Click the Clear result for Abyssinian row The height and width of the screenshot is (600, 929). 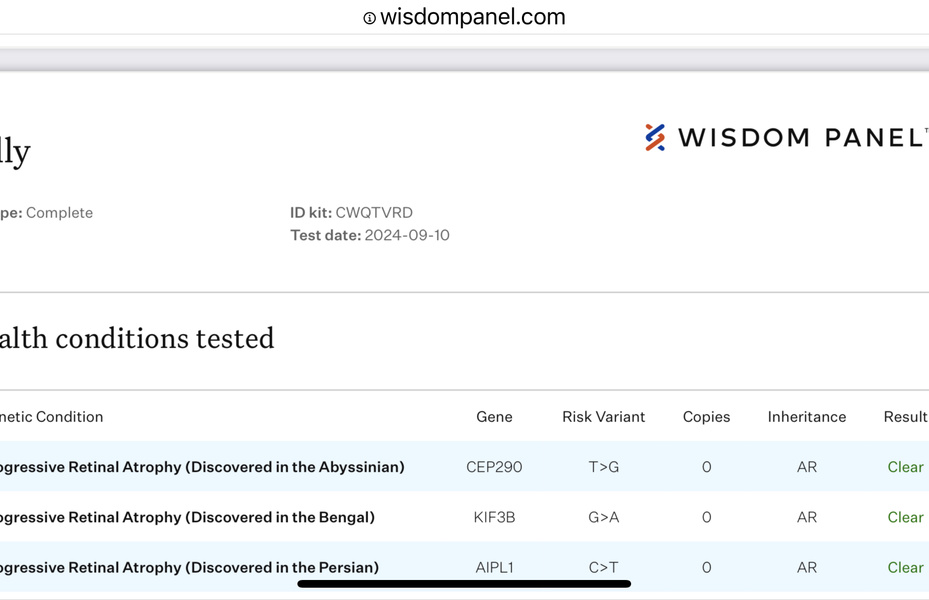coord(905,467)
